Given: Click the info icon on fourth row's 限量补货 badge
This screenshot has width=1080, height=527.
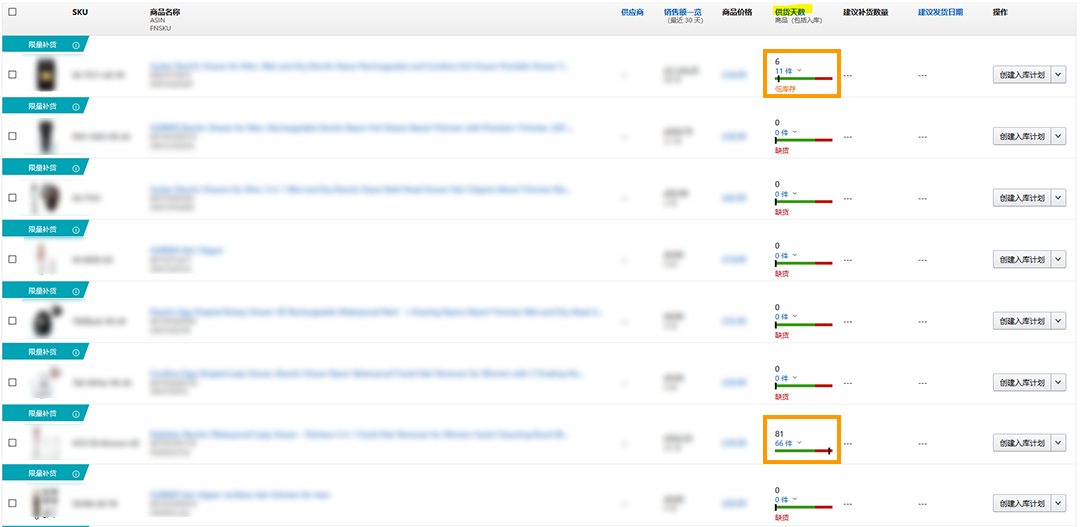Looking at the screenshot, I should pyautogui.click(x=76, y=229).
